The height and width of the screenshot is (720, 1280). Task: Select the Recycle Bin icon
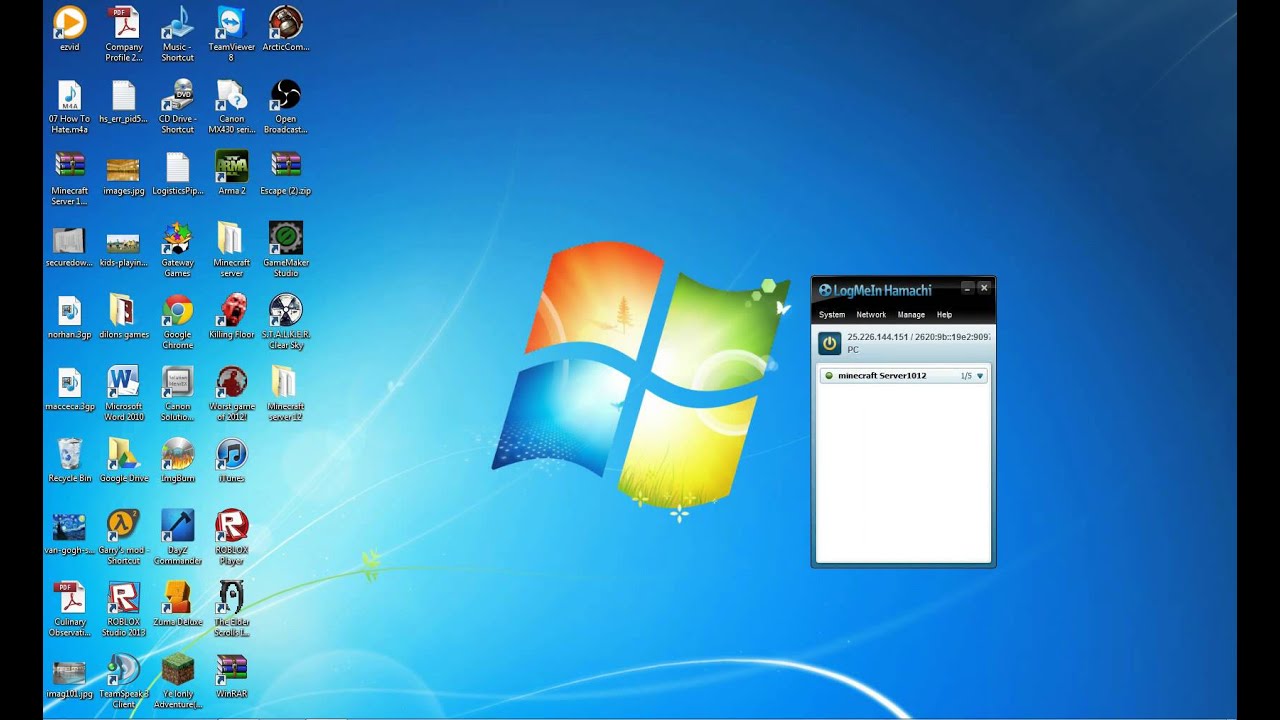[x=69, y=454]
